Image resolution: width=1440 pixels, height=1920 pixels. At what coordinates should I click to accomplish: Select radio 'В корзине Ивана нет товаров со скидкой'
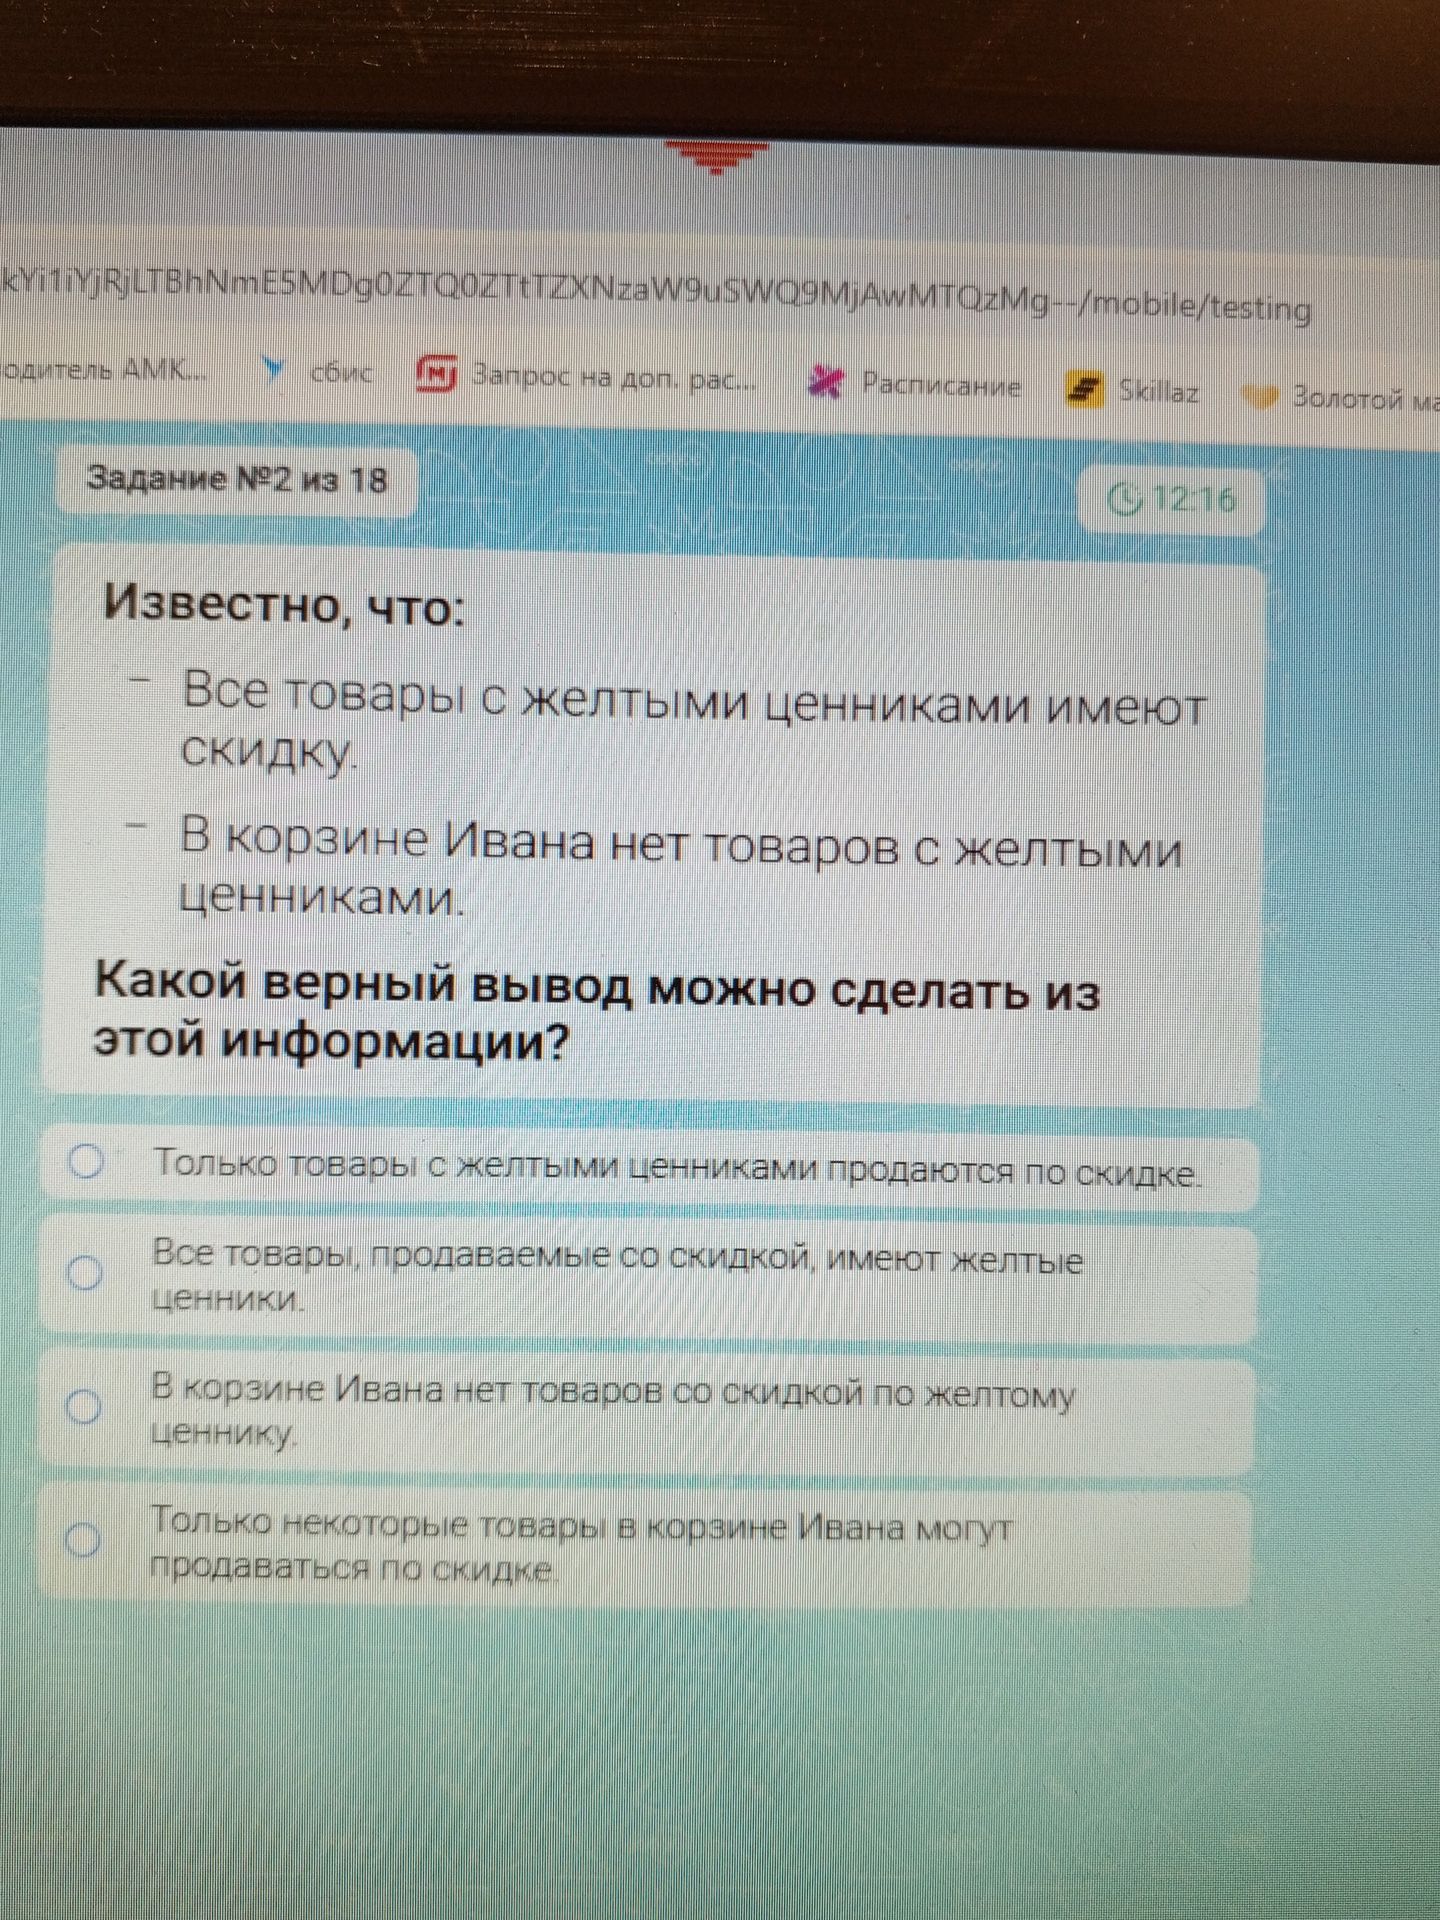coord(84,1407)
